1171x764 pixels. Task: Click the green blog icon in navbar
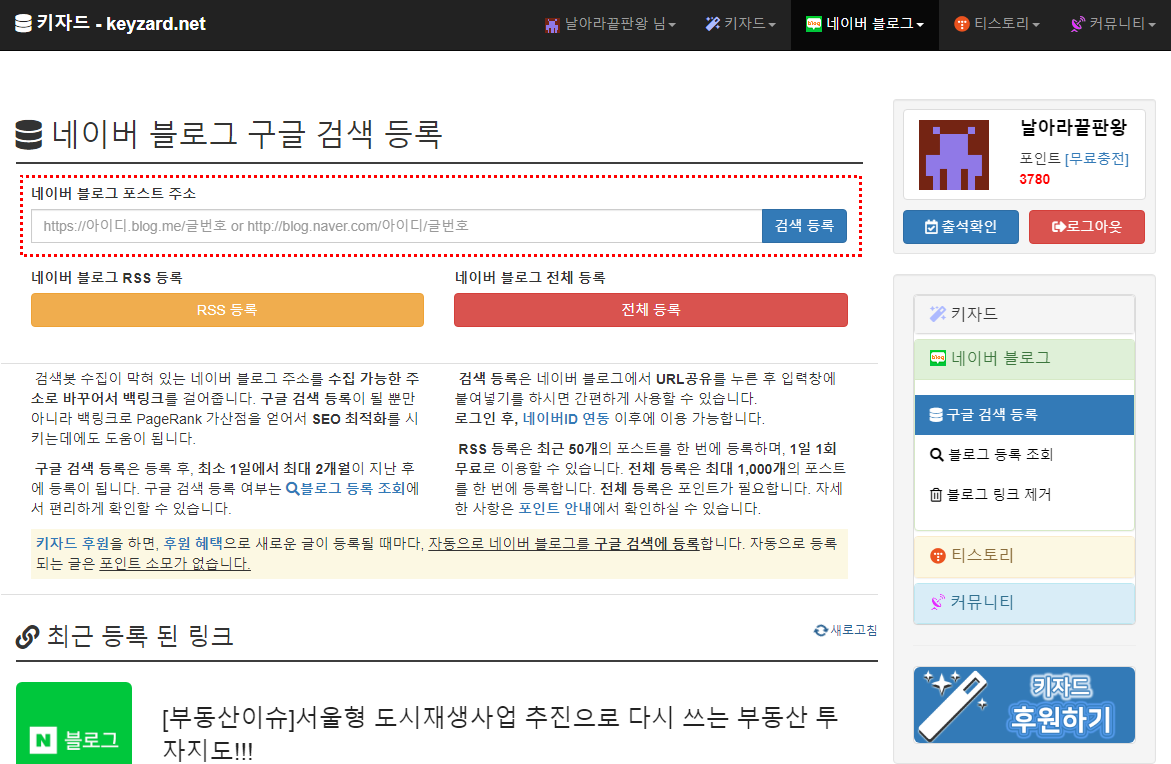(813, 24)
